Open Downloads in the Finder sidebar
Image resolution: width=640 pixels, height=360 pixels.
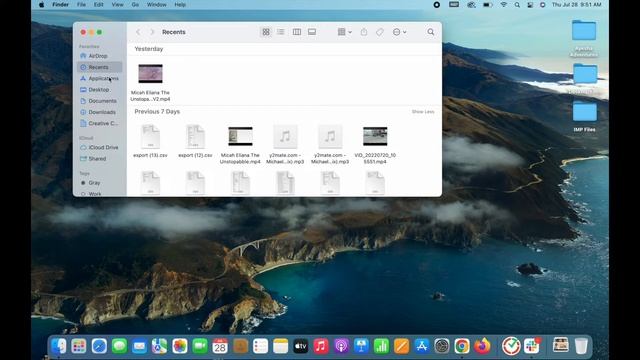point(99,112)
